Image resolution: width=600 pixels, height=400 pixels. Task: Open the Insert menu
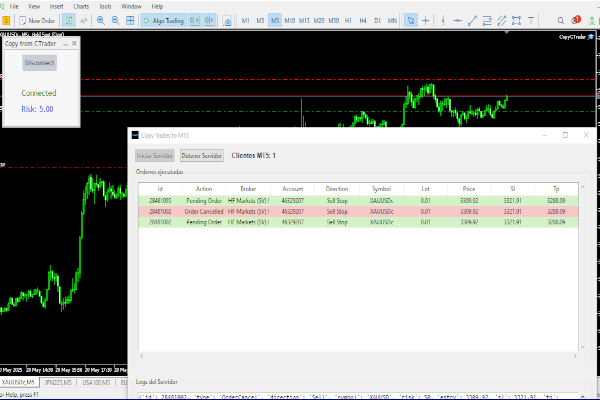click(56, 7)
